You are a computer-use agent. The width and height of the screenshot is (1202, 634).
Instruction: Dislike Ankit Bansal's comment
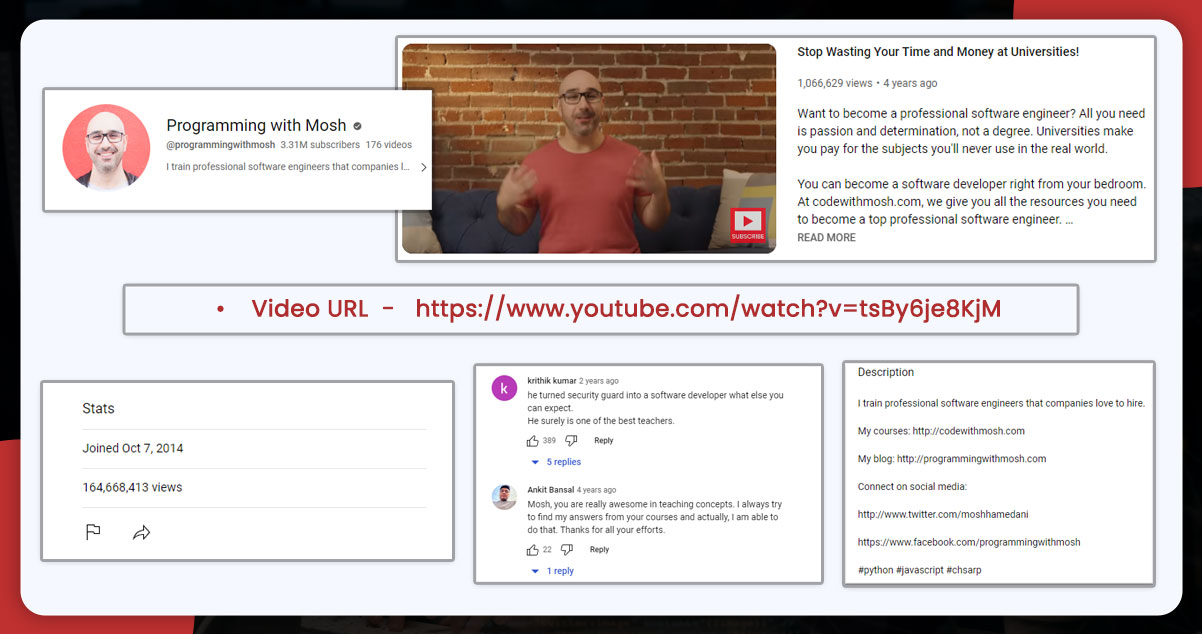tap(567, 549)
